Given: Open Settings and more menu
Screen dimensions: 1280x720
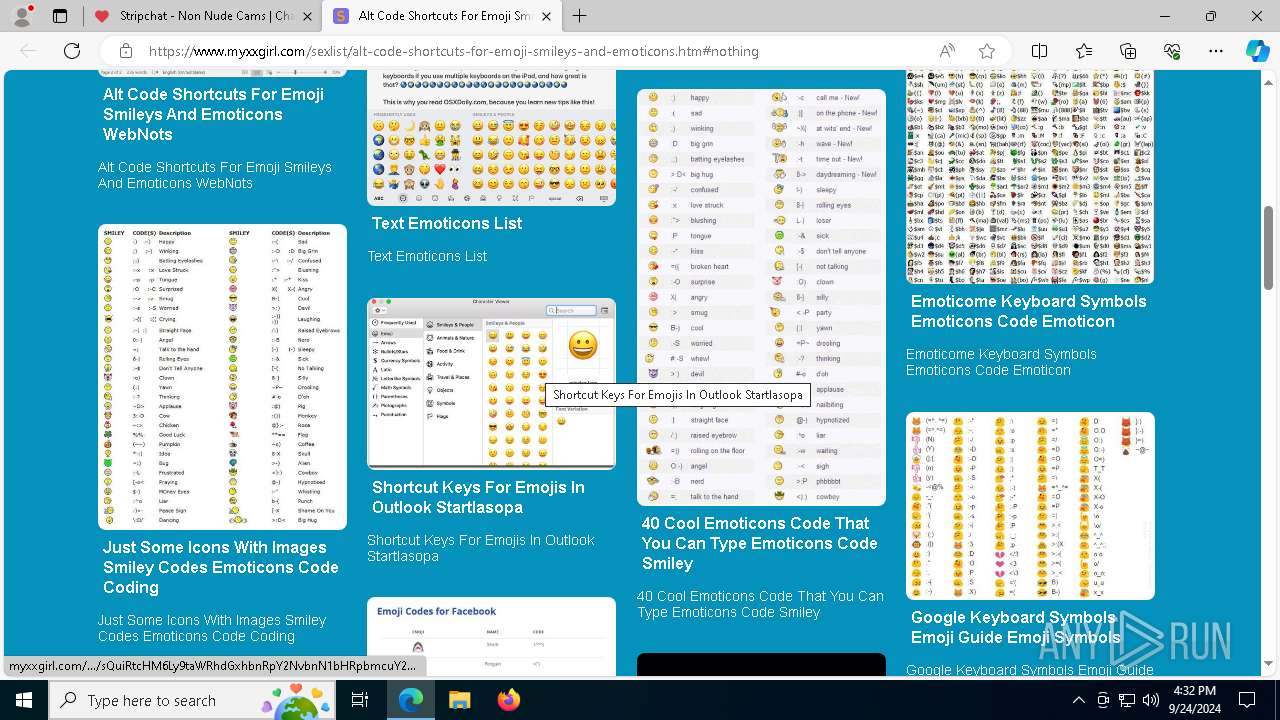Looking at the screenshot, I should pos(1216,51).
